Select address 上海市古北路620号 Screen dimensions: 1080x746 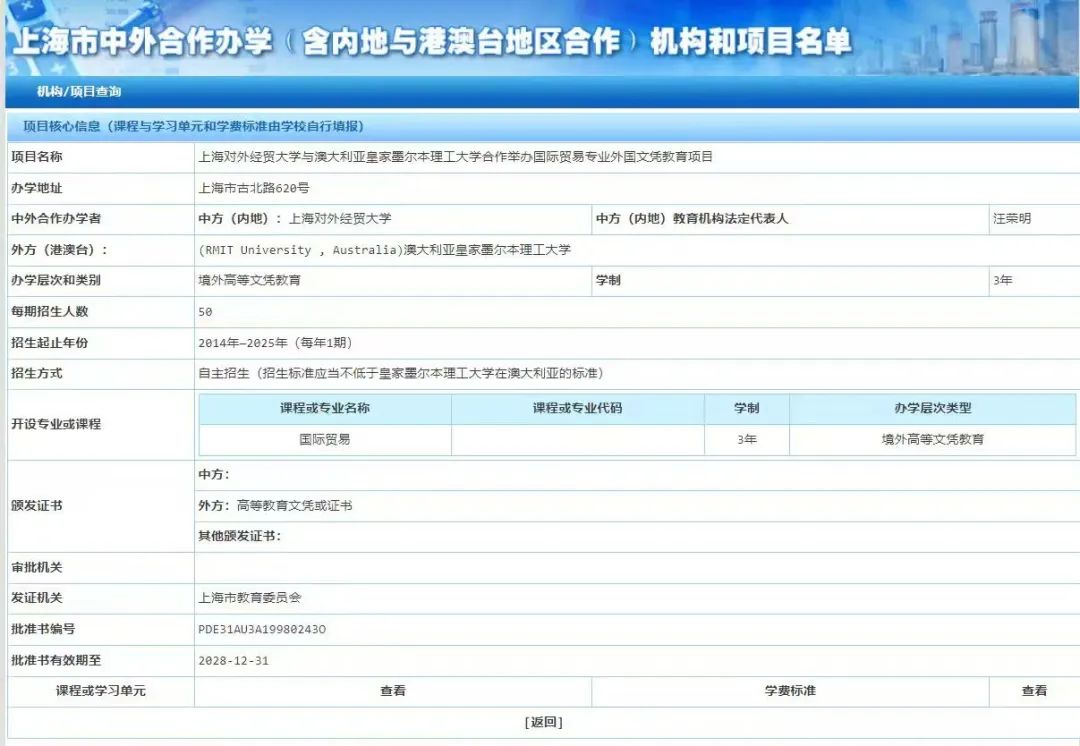(253, 188)
